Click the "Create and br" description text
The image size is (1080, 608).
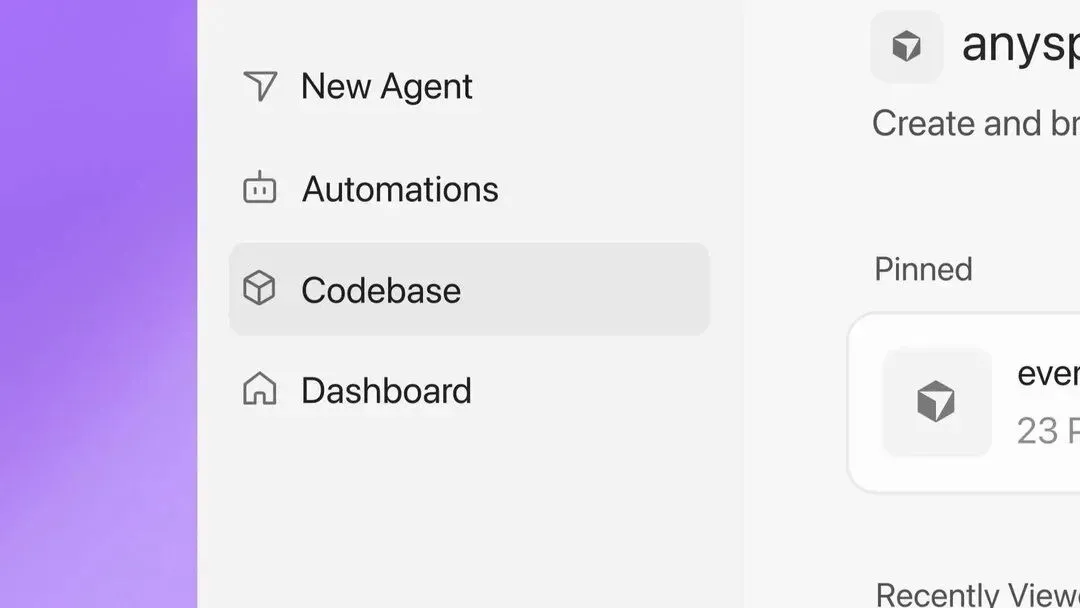pyautogui.click(x=976, y=124)
